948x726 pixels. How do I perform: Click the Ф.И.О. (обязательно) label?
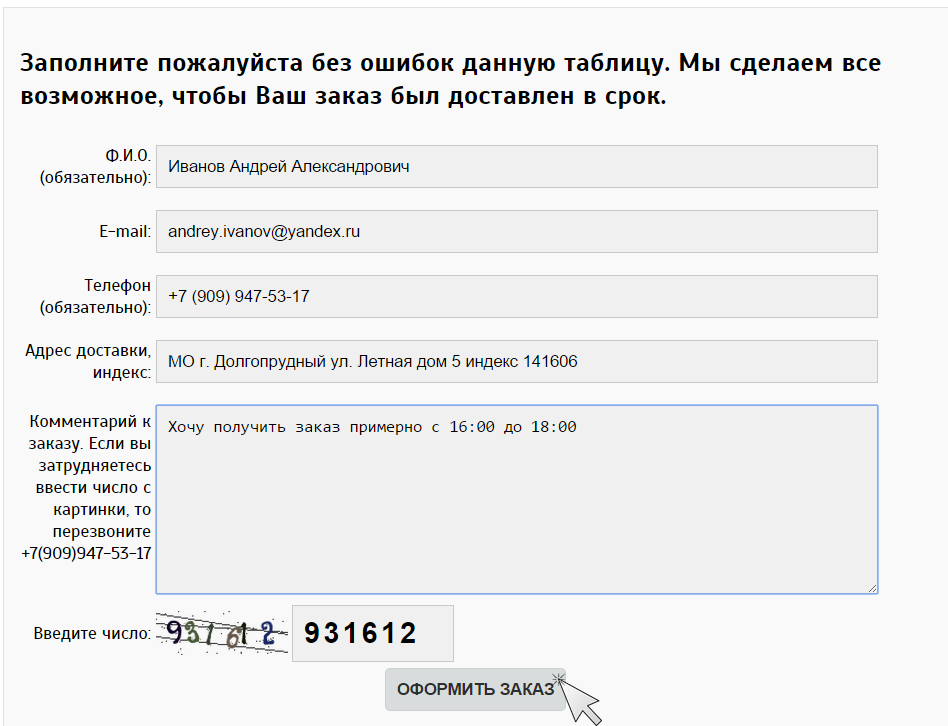[96, 166]
